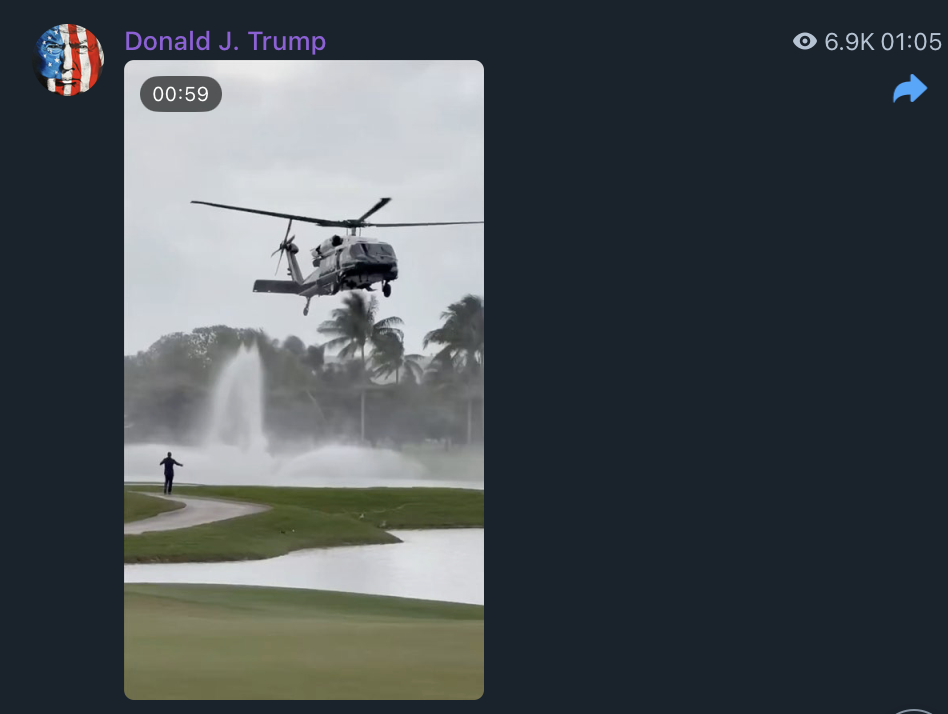Click the foreground grass in the video
The image size is (948, 714).
[304, 647]
